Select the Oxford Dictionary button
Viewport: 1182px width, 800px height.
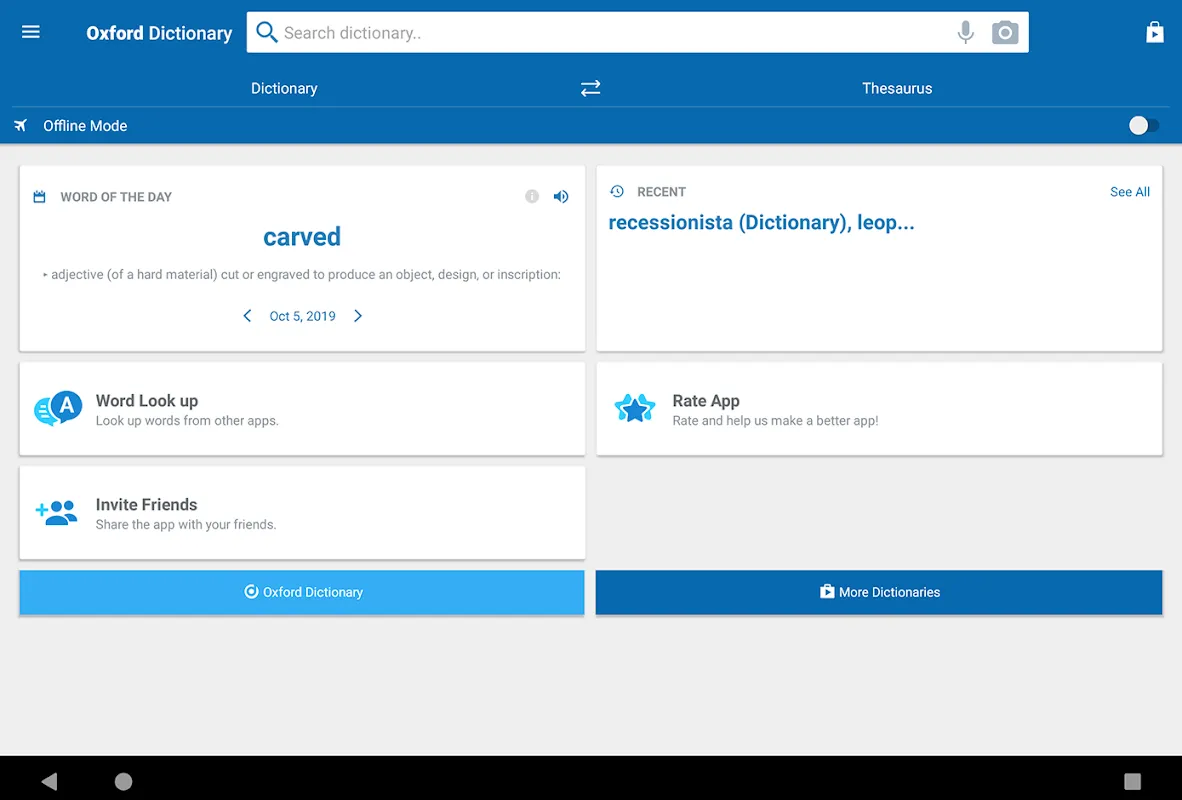tap(302, 593)
